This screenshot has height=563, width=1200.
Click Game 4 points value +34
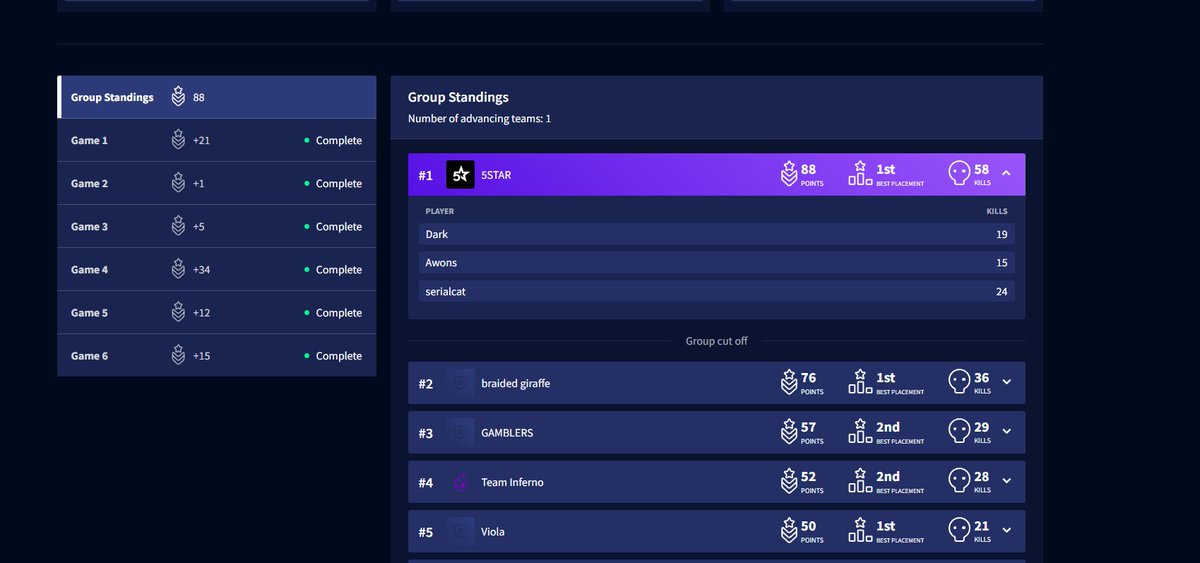(201, 270)
